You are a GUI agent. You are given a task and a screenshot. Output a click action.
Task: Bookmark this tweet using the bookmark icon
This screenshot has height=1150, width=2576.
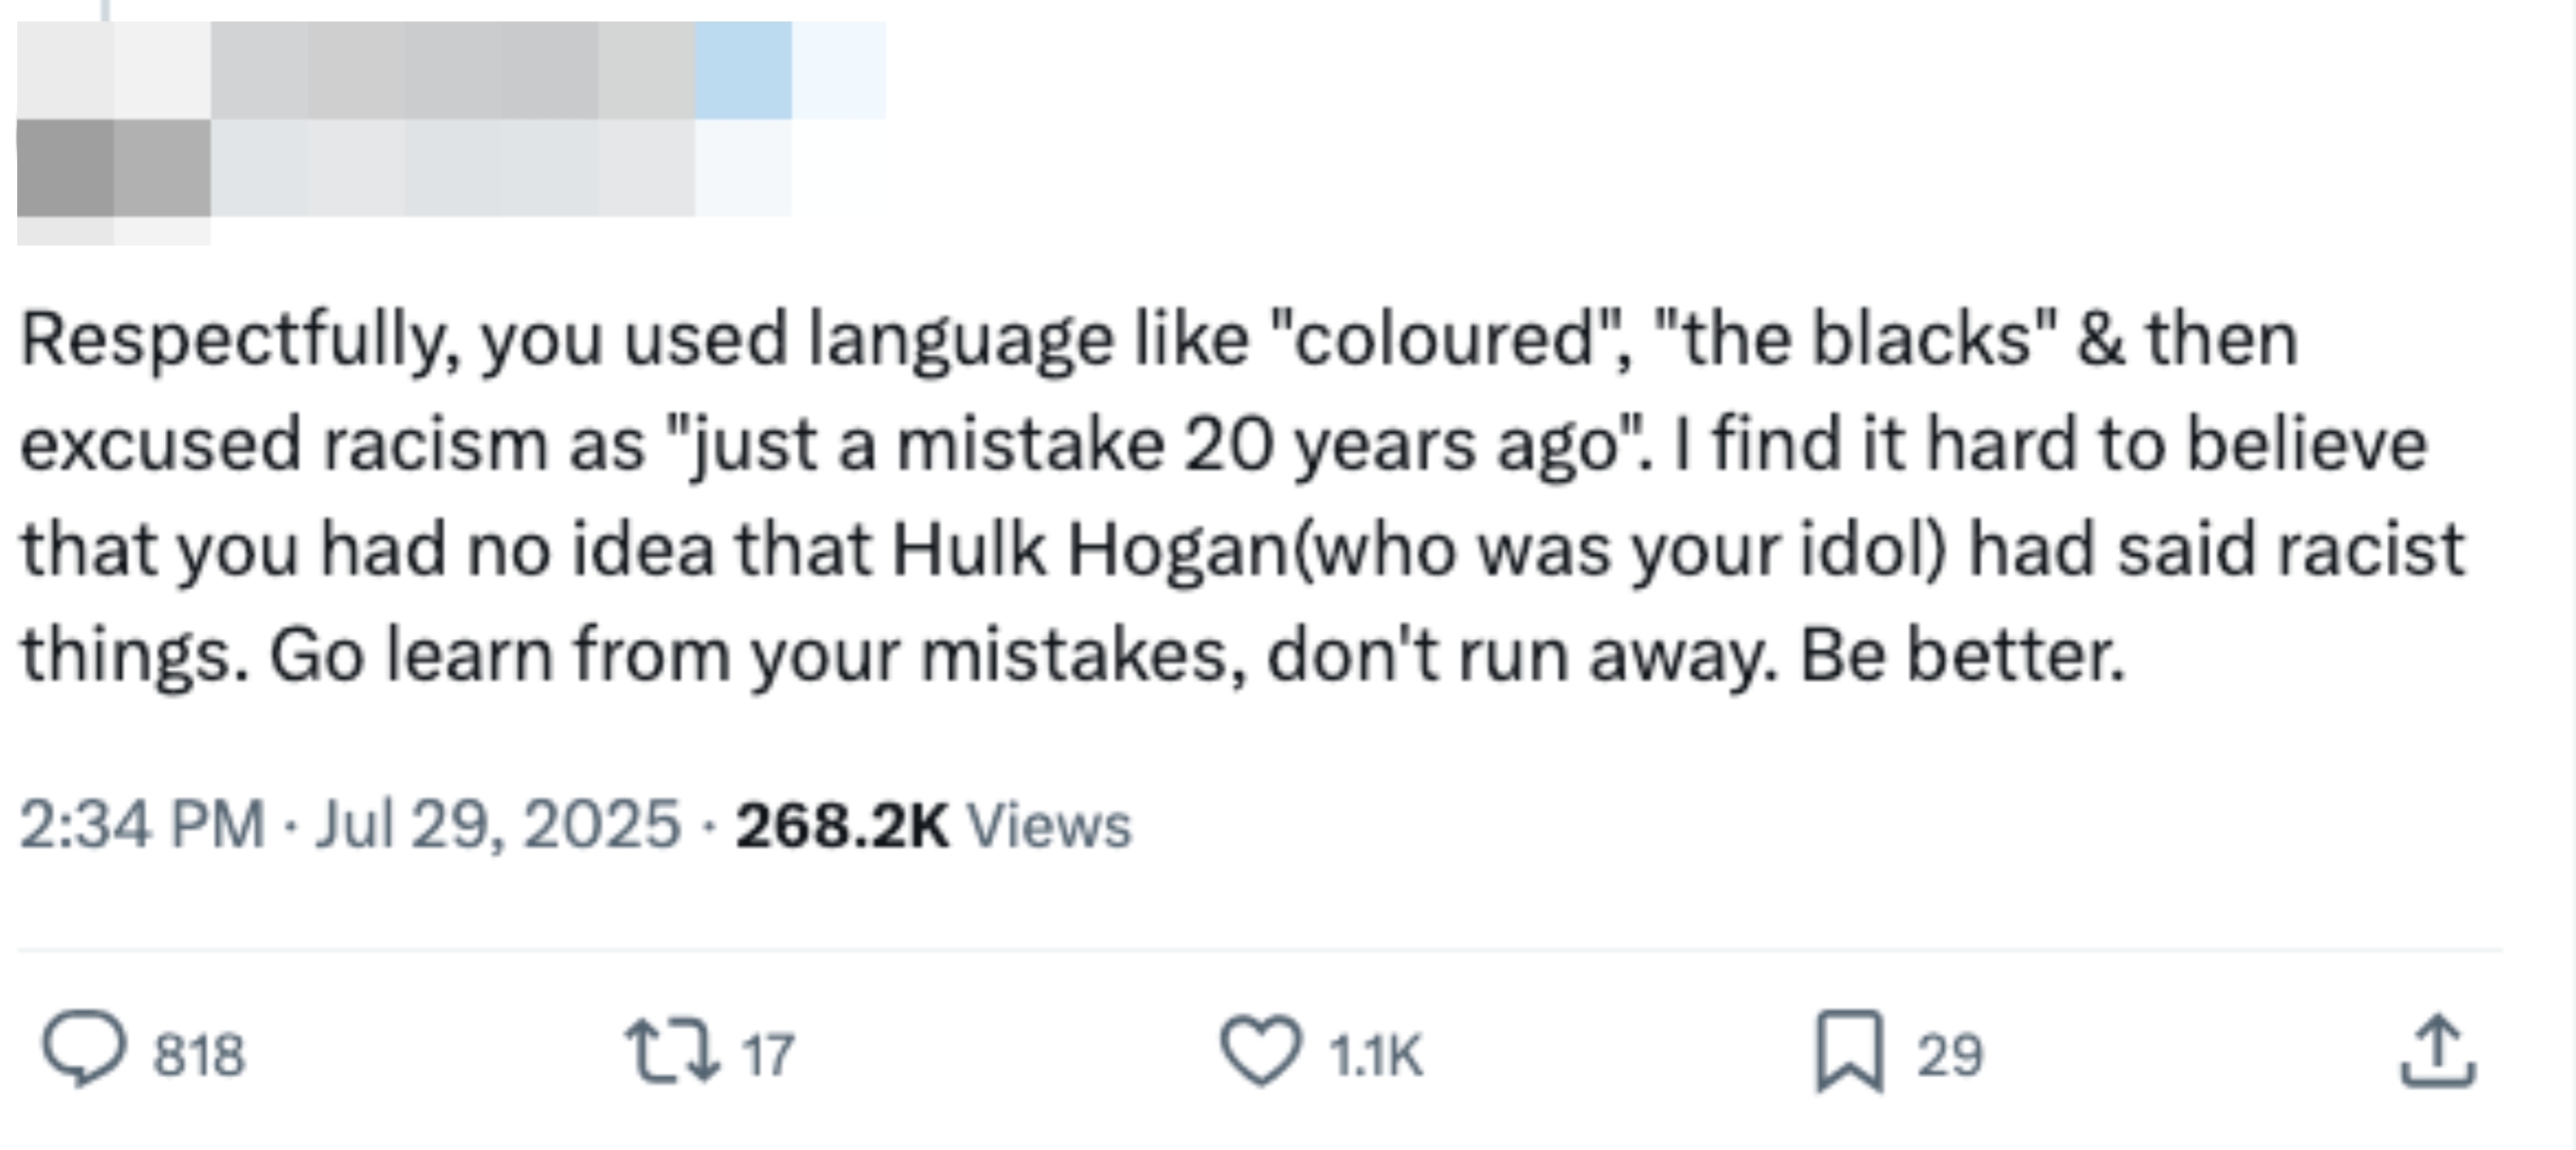click(1849, 1051)
